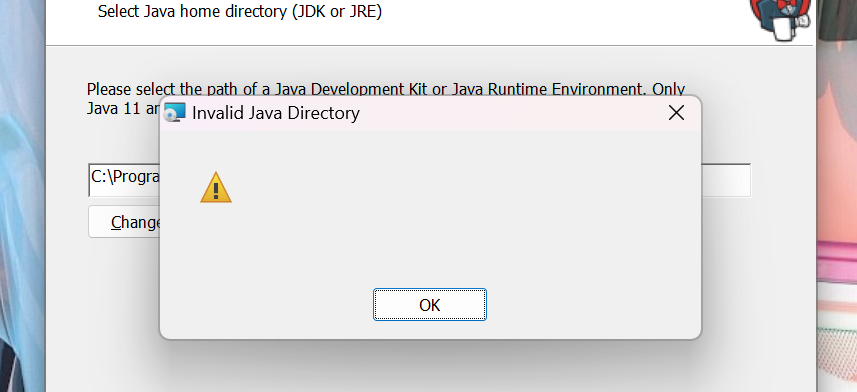Click the "Please select the path" instruction text
This screenshot has width=857, height=392.
point(386,98)
